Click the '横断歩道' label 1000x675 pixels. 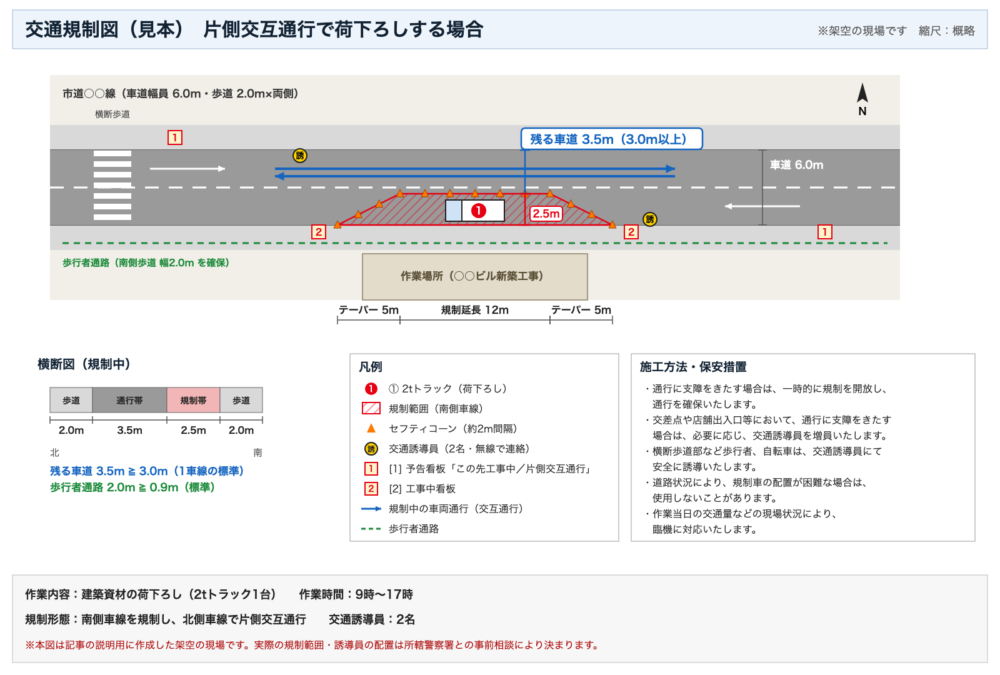(x=112, y=114)
